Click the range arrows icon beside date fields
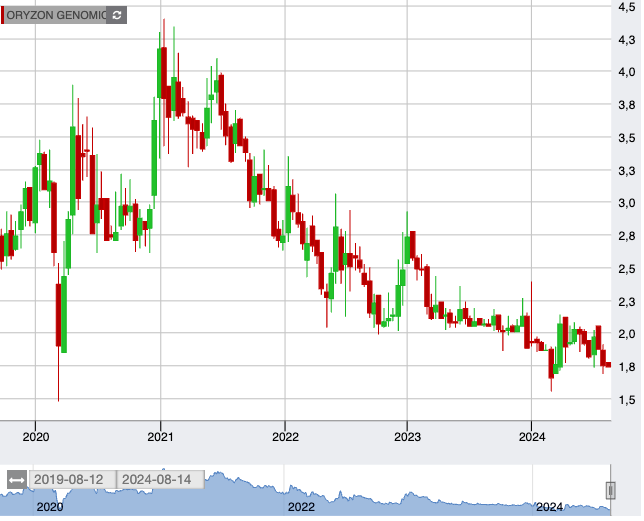Viewport: 644px width, 521px height. pyautogui.click(x=17, y=480)
